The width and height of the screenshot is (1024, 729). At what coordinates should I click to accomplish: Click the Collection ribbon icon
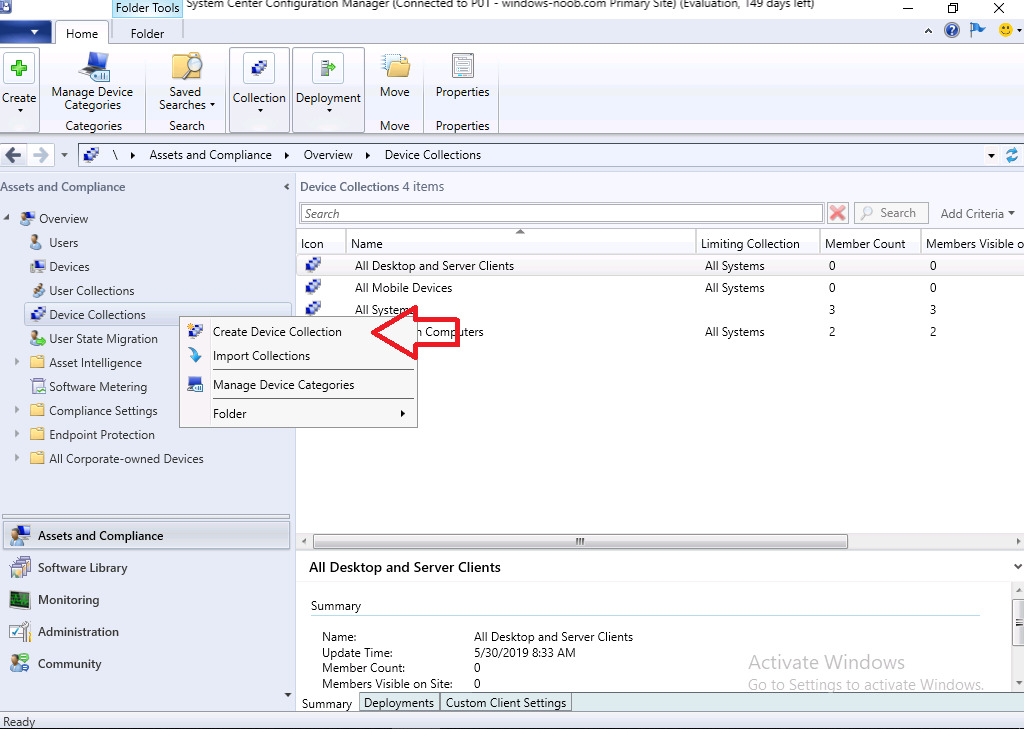(259, 67)
